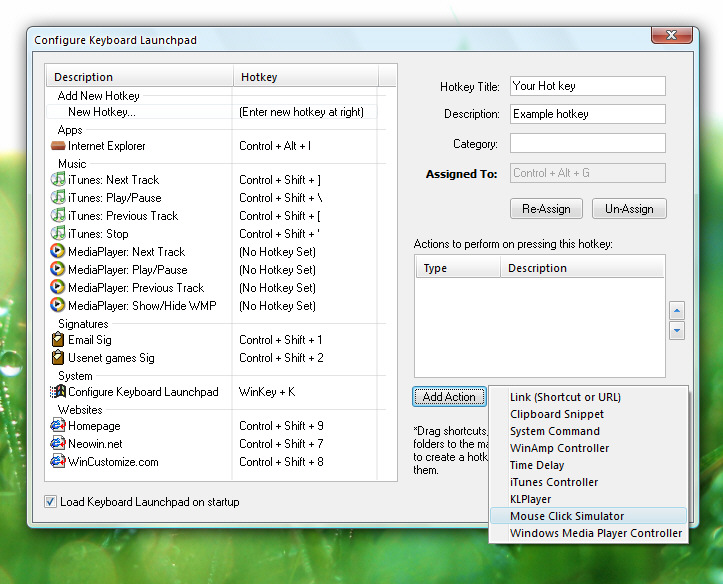Choose Mouse Click Simulator from menu
The image size is (723, 584).
[566, 516]
